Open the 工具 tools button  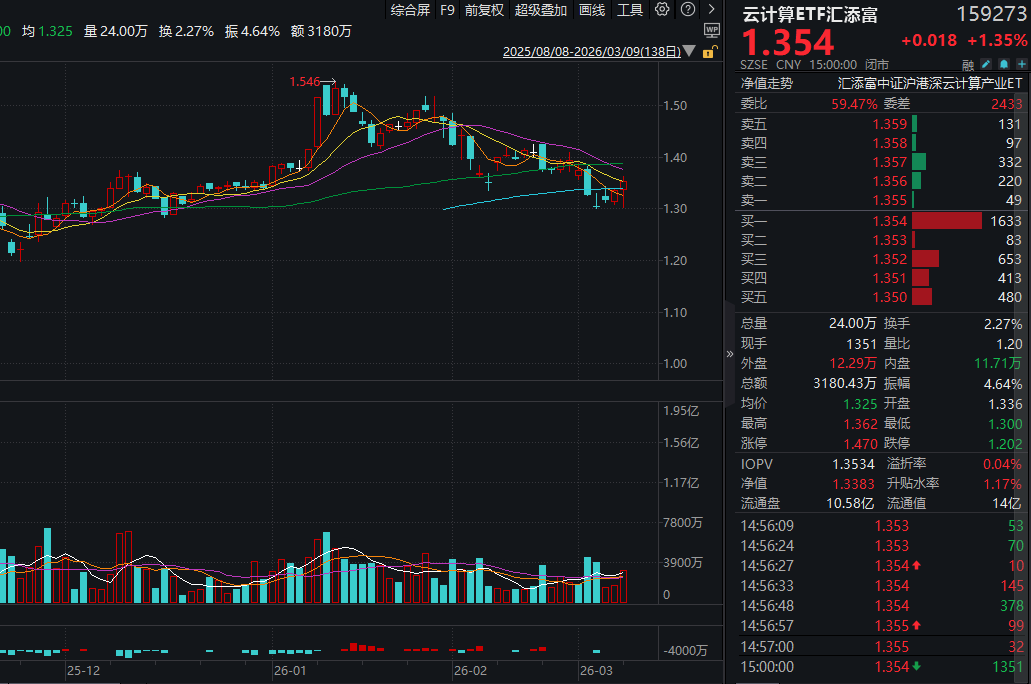(631, 9)
